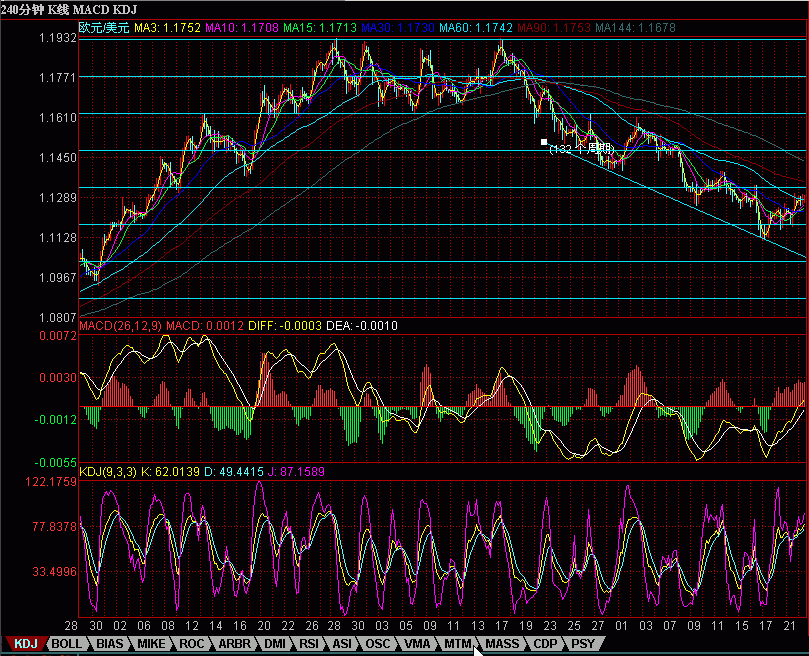This screenshot has height=656, width=809.
Task: Select the 1.0807 price axis label
Action: pos(58,317)
